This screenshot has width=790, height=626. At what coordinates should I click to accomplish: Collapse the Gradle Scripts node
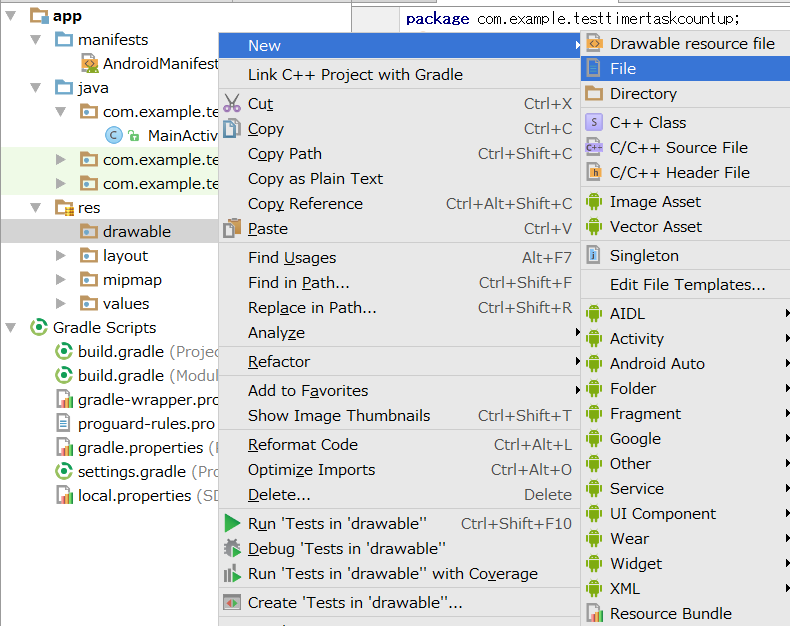coord(12,328)
